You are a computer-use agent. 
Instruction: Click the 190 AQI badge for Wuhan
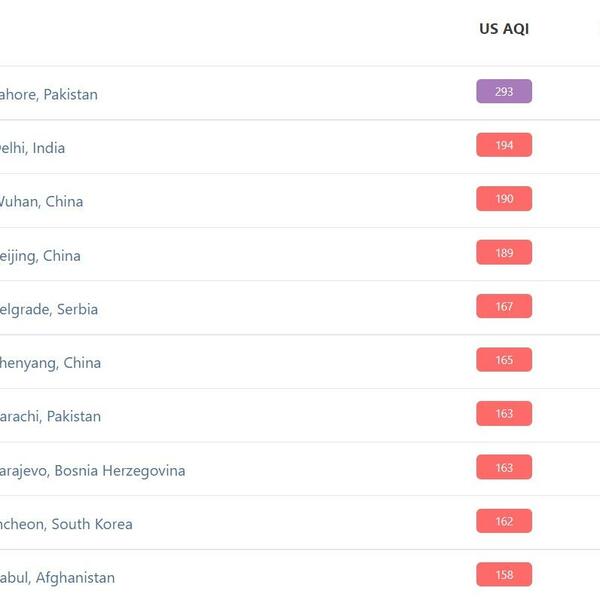click(x=504, y=199)
